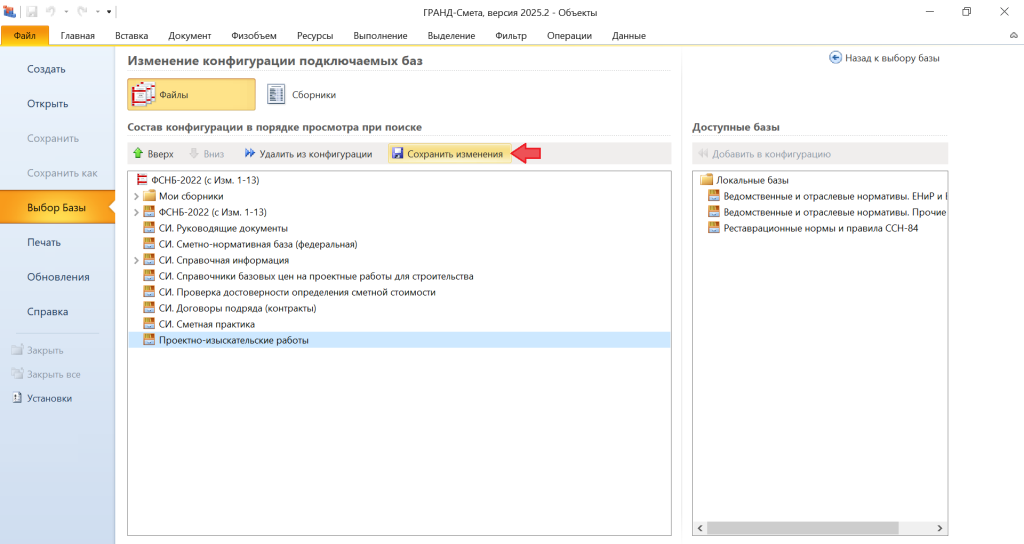
Task: Collapse the ribbon using top-right chevron
Action: coord(1013,36)
